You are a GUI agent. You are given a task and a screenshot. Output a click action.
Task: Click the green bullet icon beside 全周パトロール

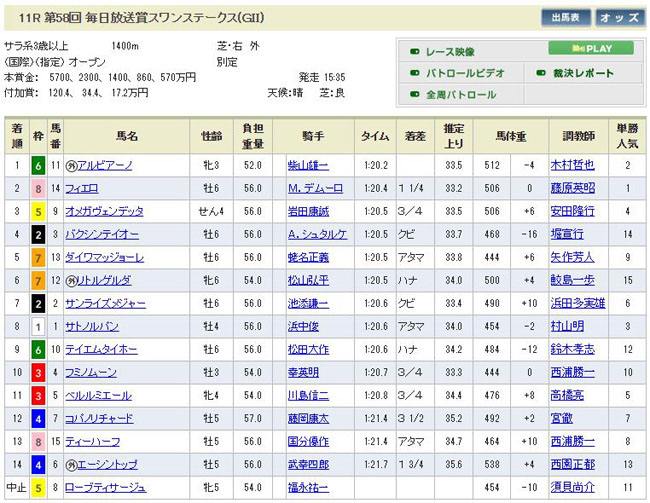(x=414, y=95)
